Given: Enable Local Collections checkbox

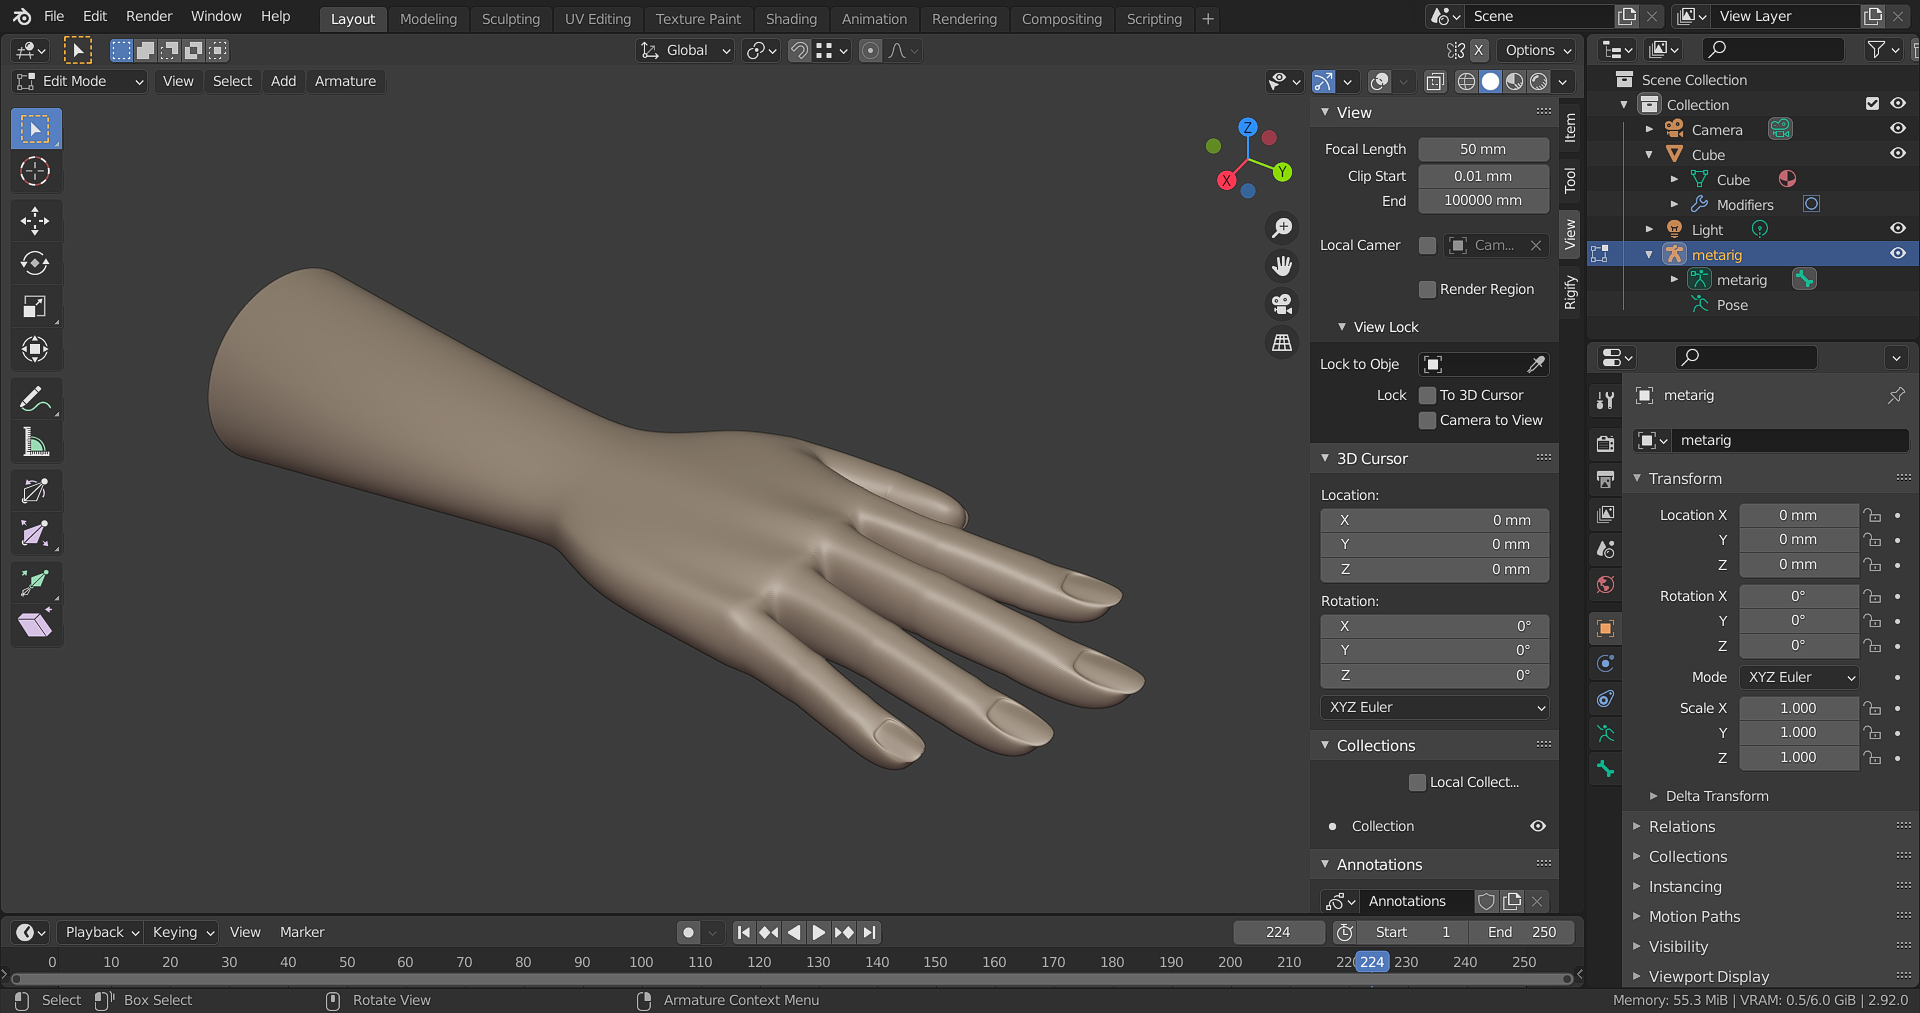Looking at the screenshot, I should [x=1417, y=783].
